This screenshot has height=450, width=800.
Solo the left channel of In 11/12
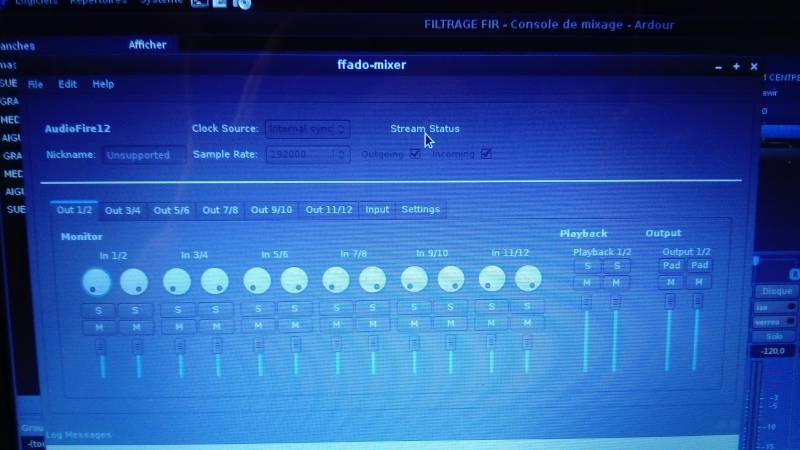pos(491,306)
